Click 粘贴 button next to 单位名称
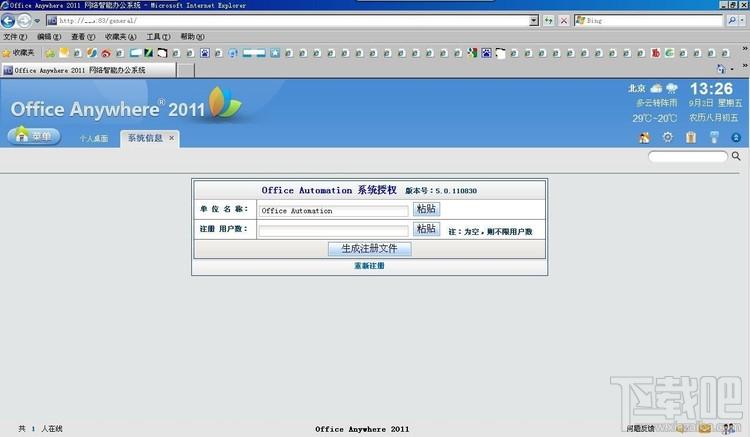Image resolution: width=750 pixels, height=437 pixels. click(x=426, y=209)
